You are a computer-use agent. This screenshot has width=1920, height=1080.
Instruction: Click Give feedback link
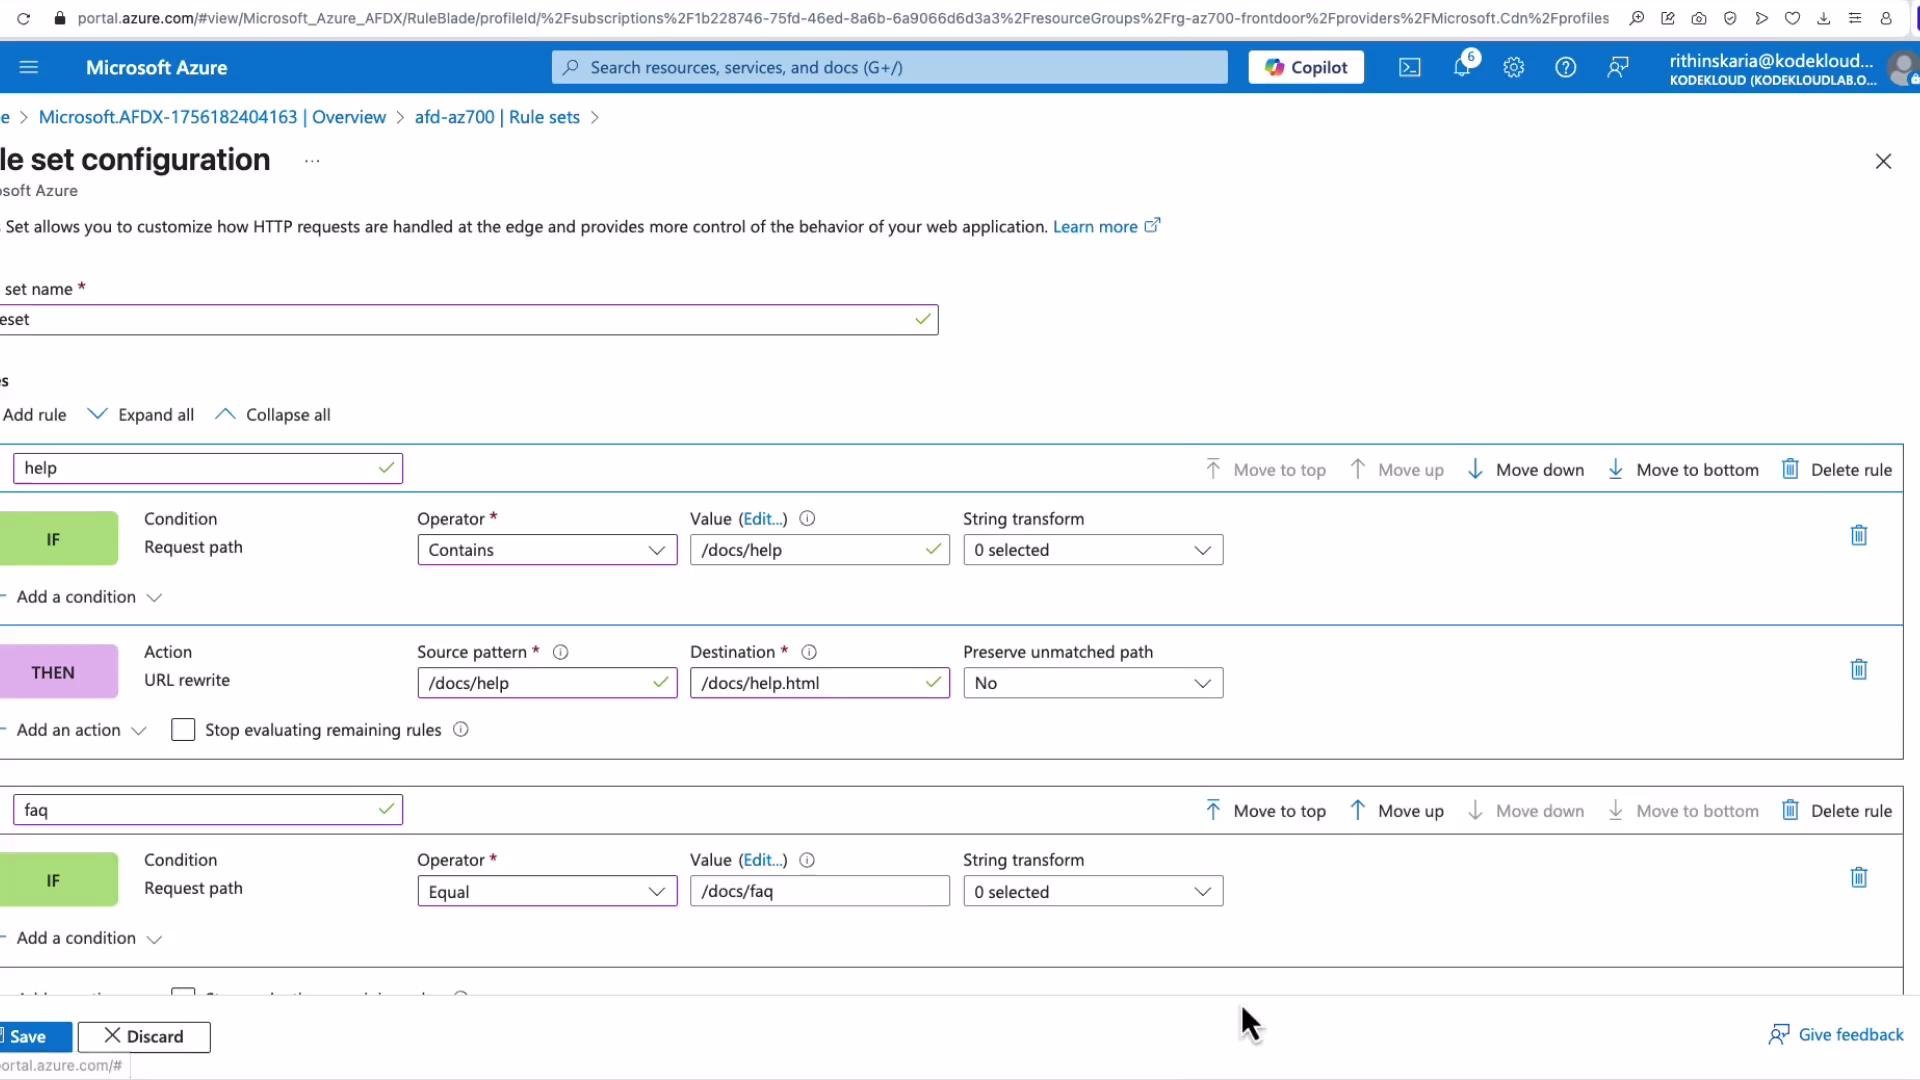pyautogui.click(x=1836, y=1035)
